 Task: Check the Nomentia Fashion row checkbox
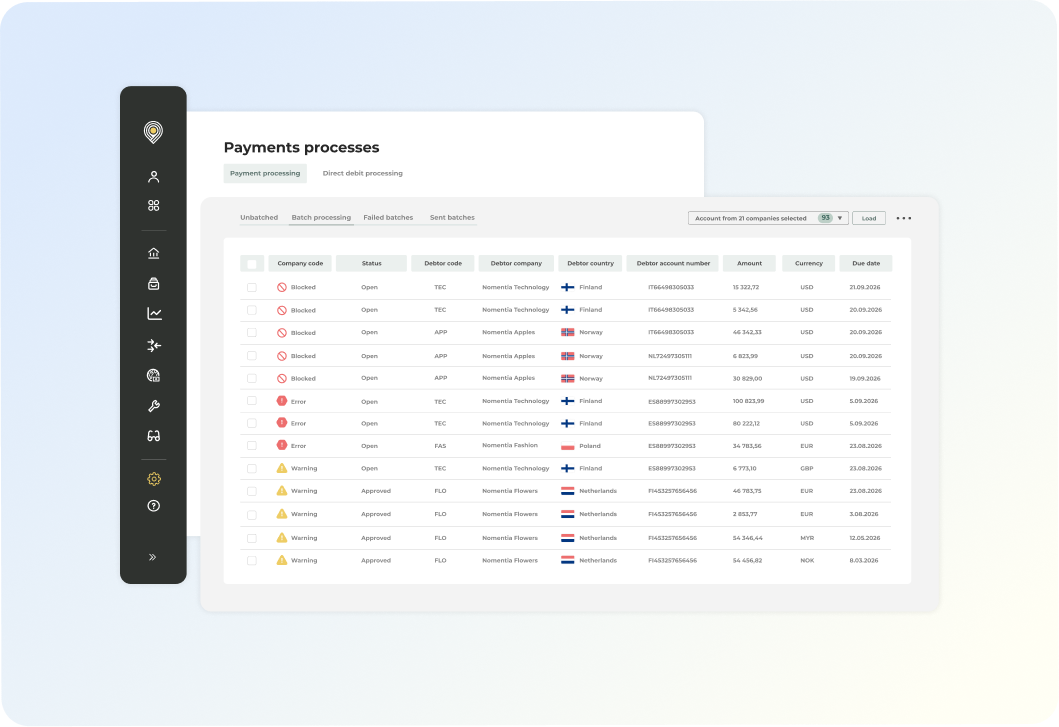point(252,445)
